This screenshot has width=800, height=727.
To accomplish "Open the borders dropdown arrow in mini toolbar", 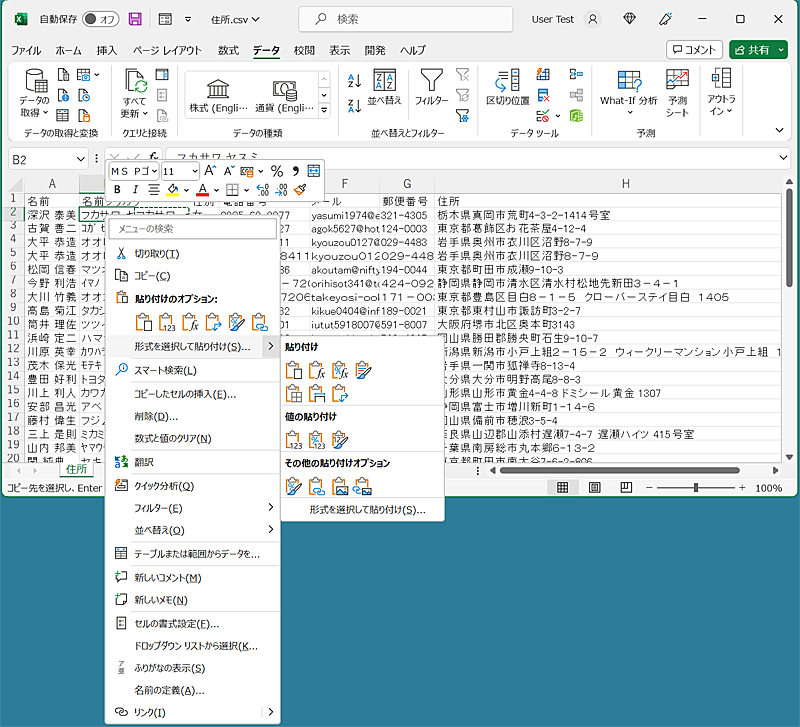I will click(246, 190).
